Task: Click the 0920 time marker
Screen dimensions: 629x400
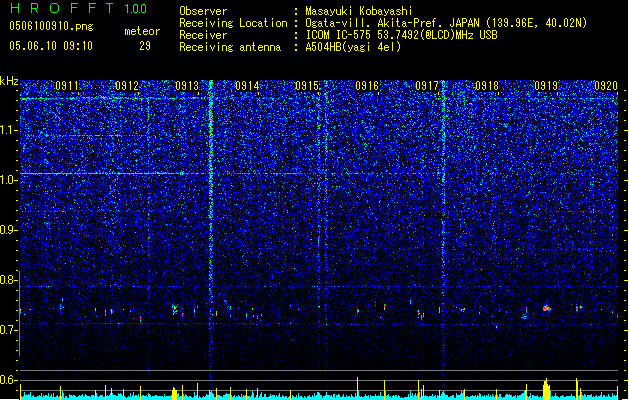Action: 606,86
